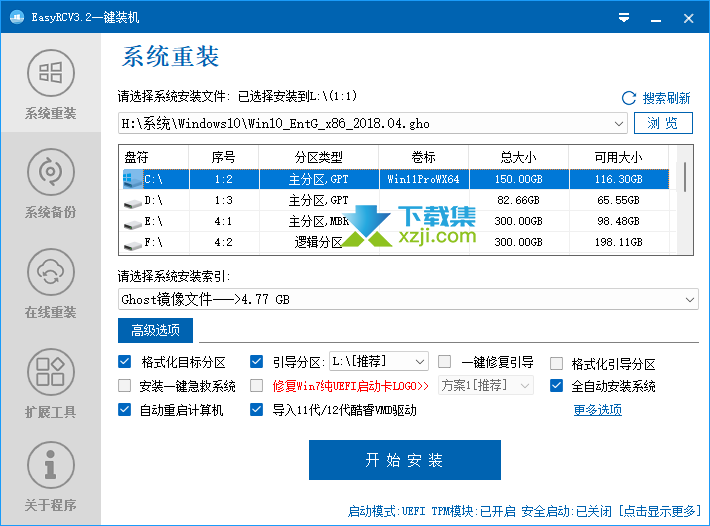Toggle 格式化目标分区 checkbox

coord(125,361)
